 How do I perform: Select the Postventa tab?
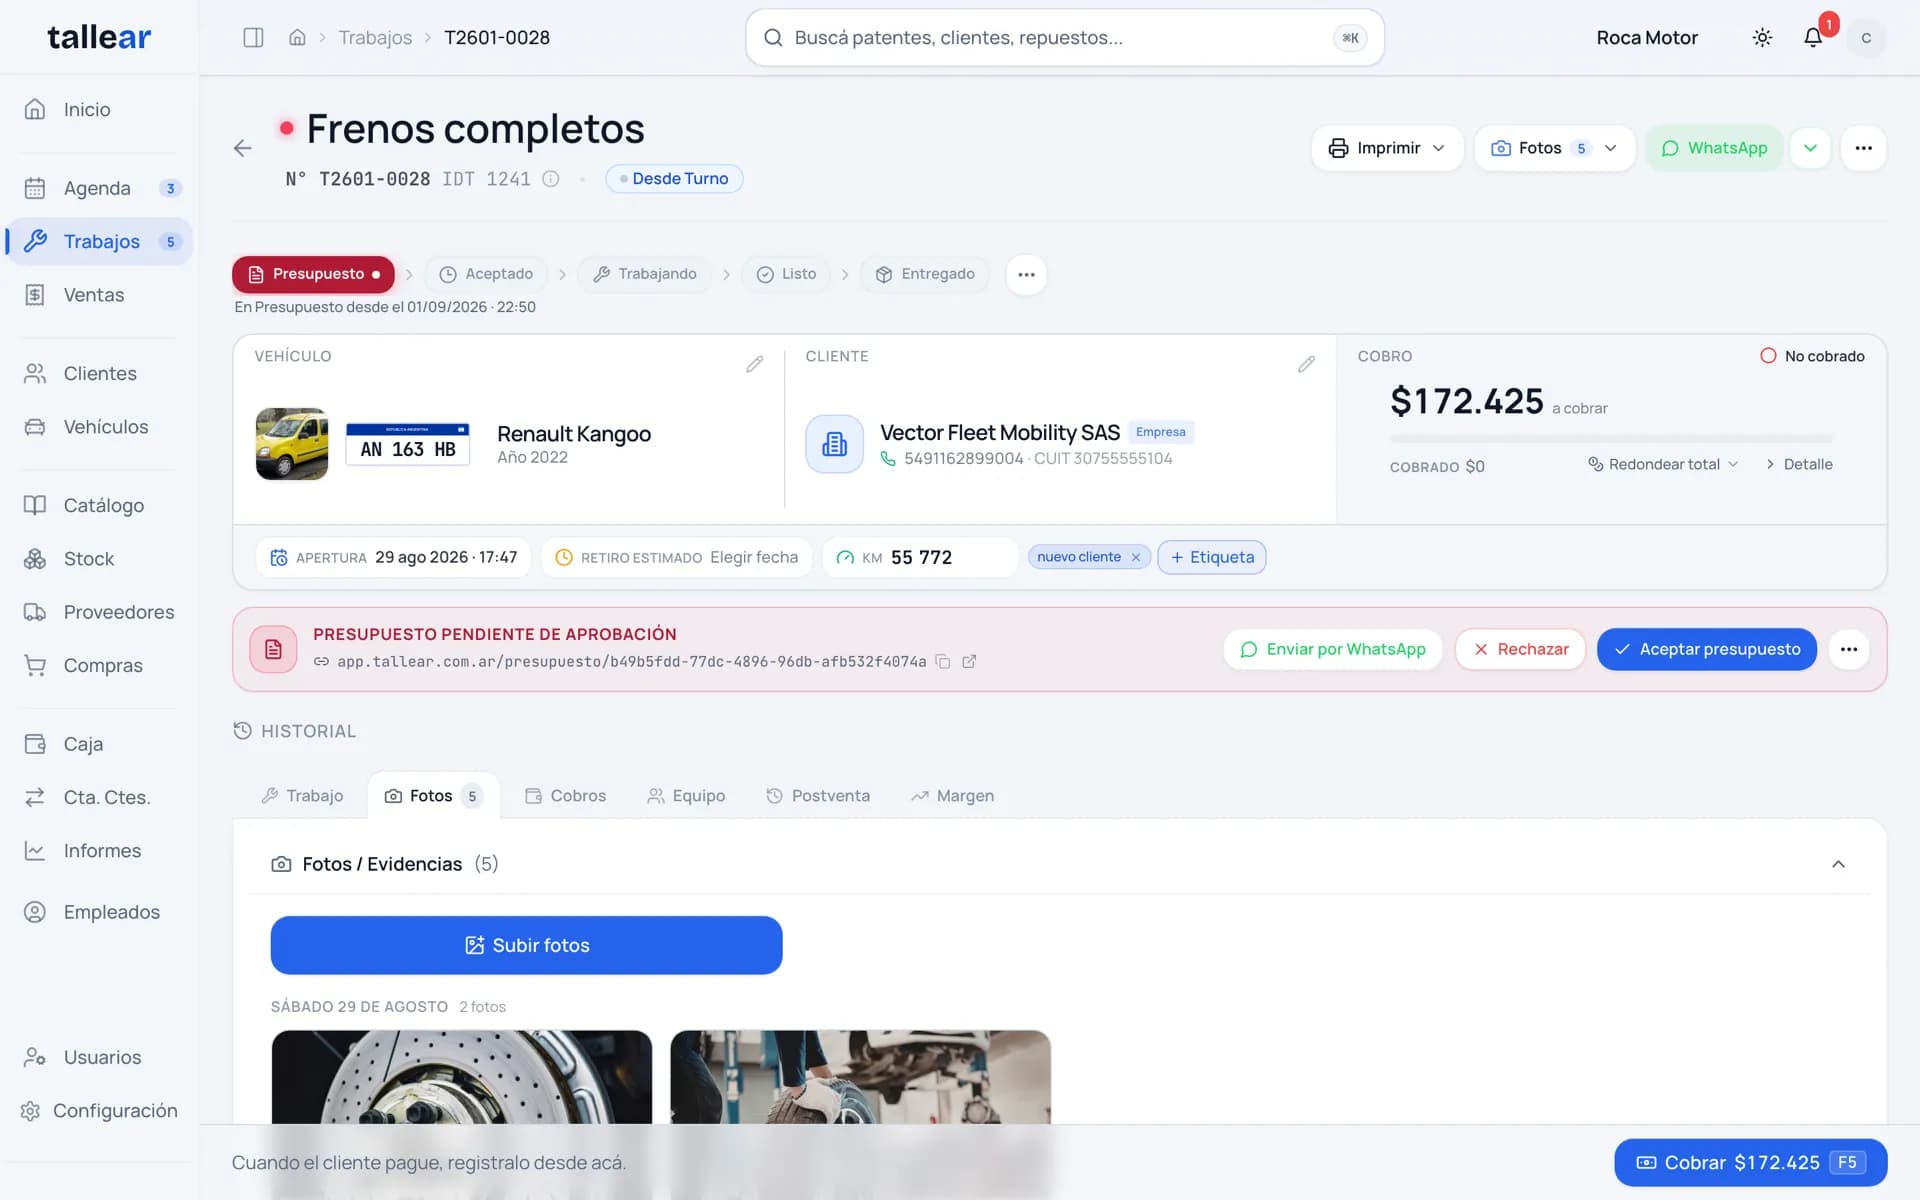point(818,796)
